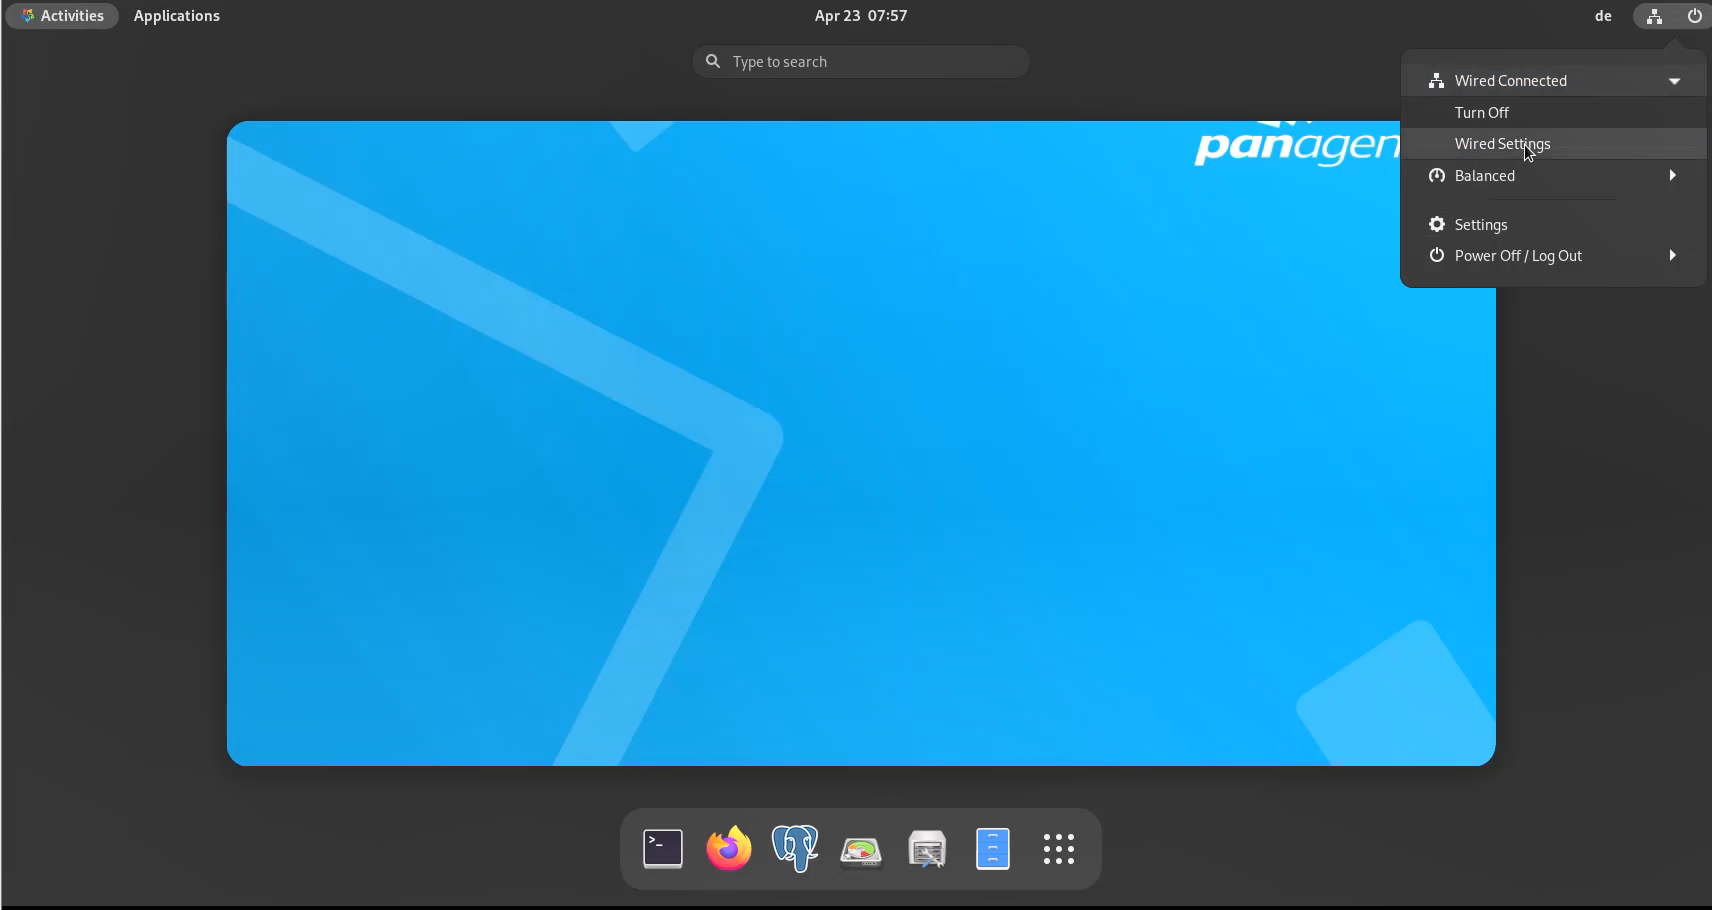Open Wired Settings
The height and width of the screenshot is (910, 1712).
coord(1502,144)
